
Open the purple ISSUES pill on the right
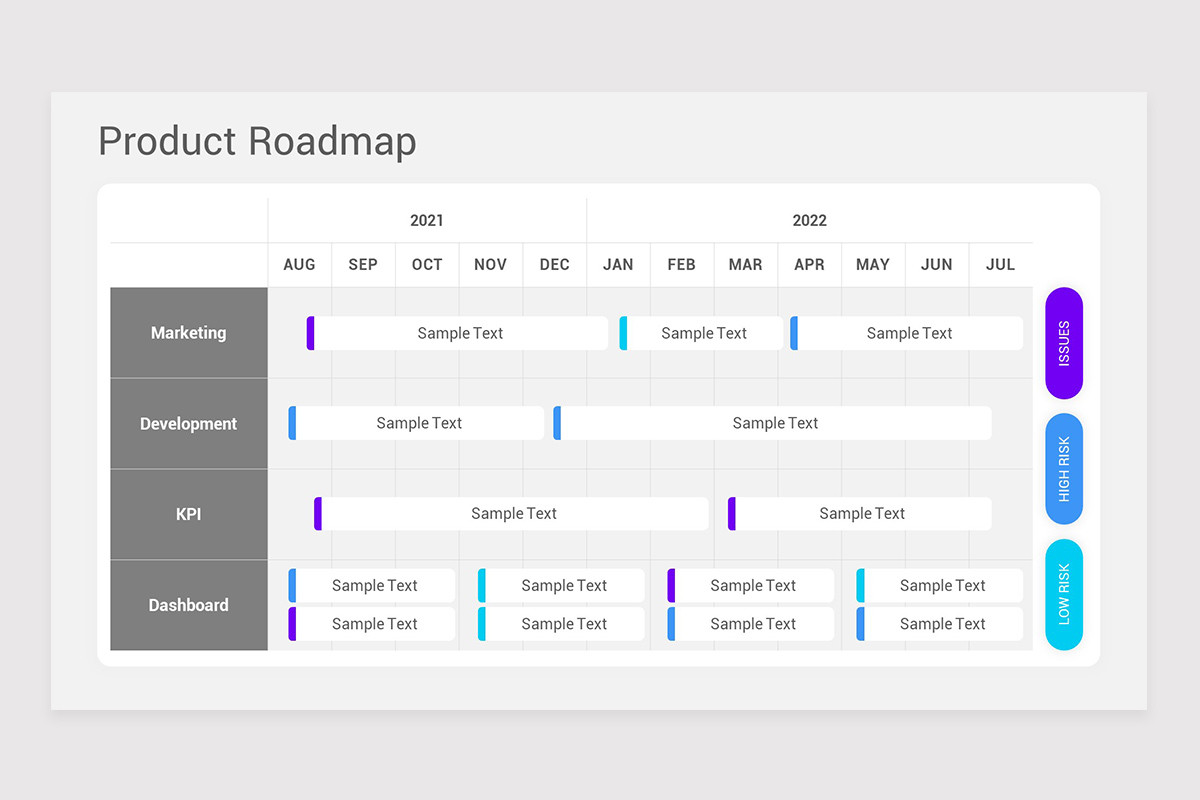(1063, 343)
